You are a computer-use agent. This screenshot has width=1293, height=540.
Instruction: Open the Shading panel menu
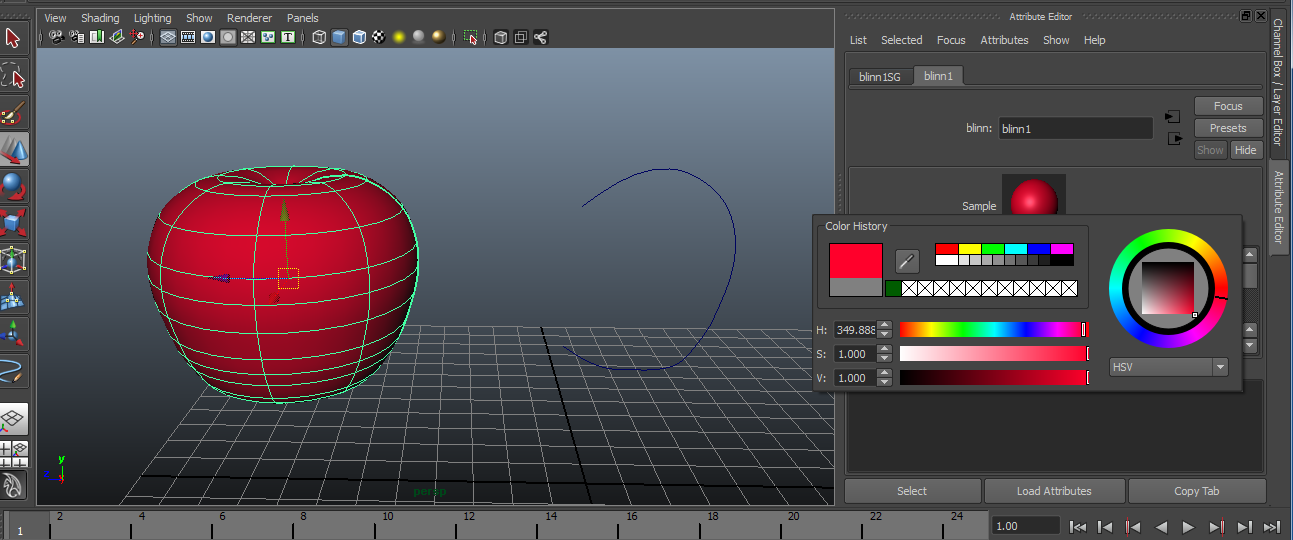(x=100, y=18)
